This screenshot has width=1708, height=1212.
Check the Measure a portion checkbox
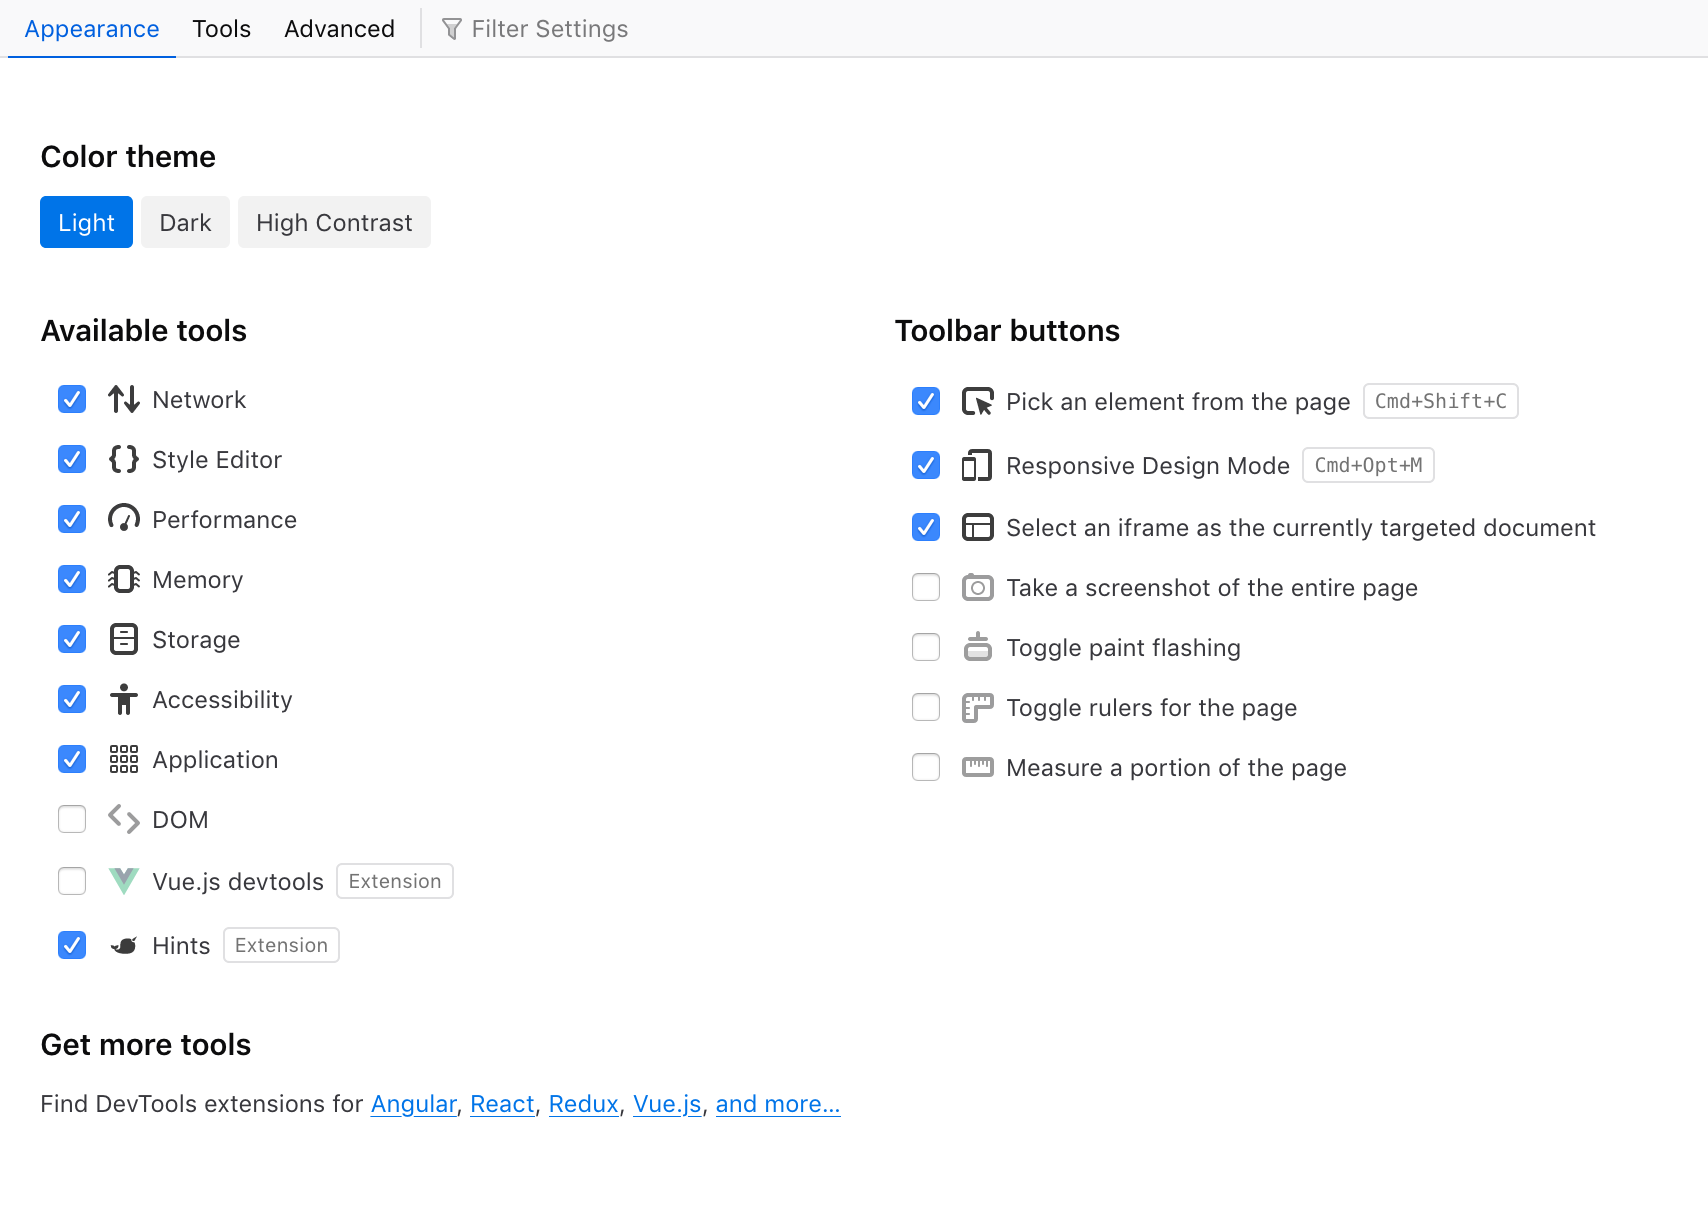[926, 768]
